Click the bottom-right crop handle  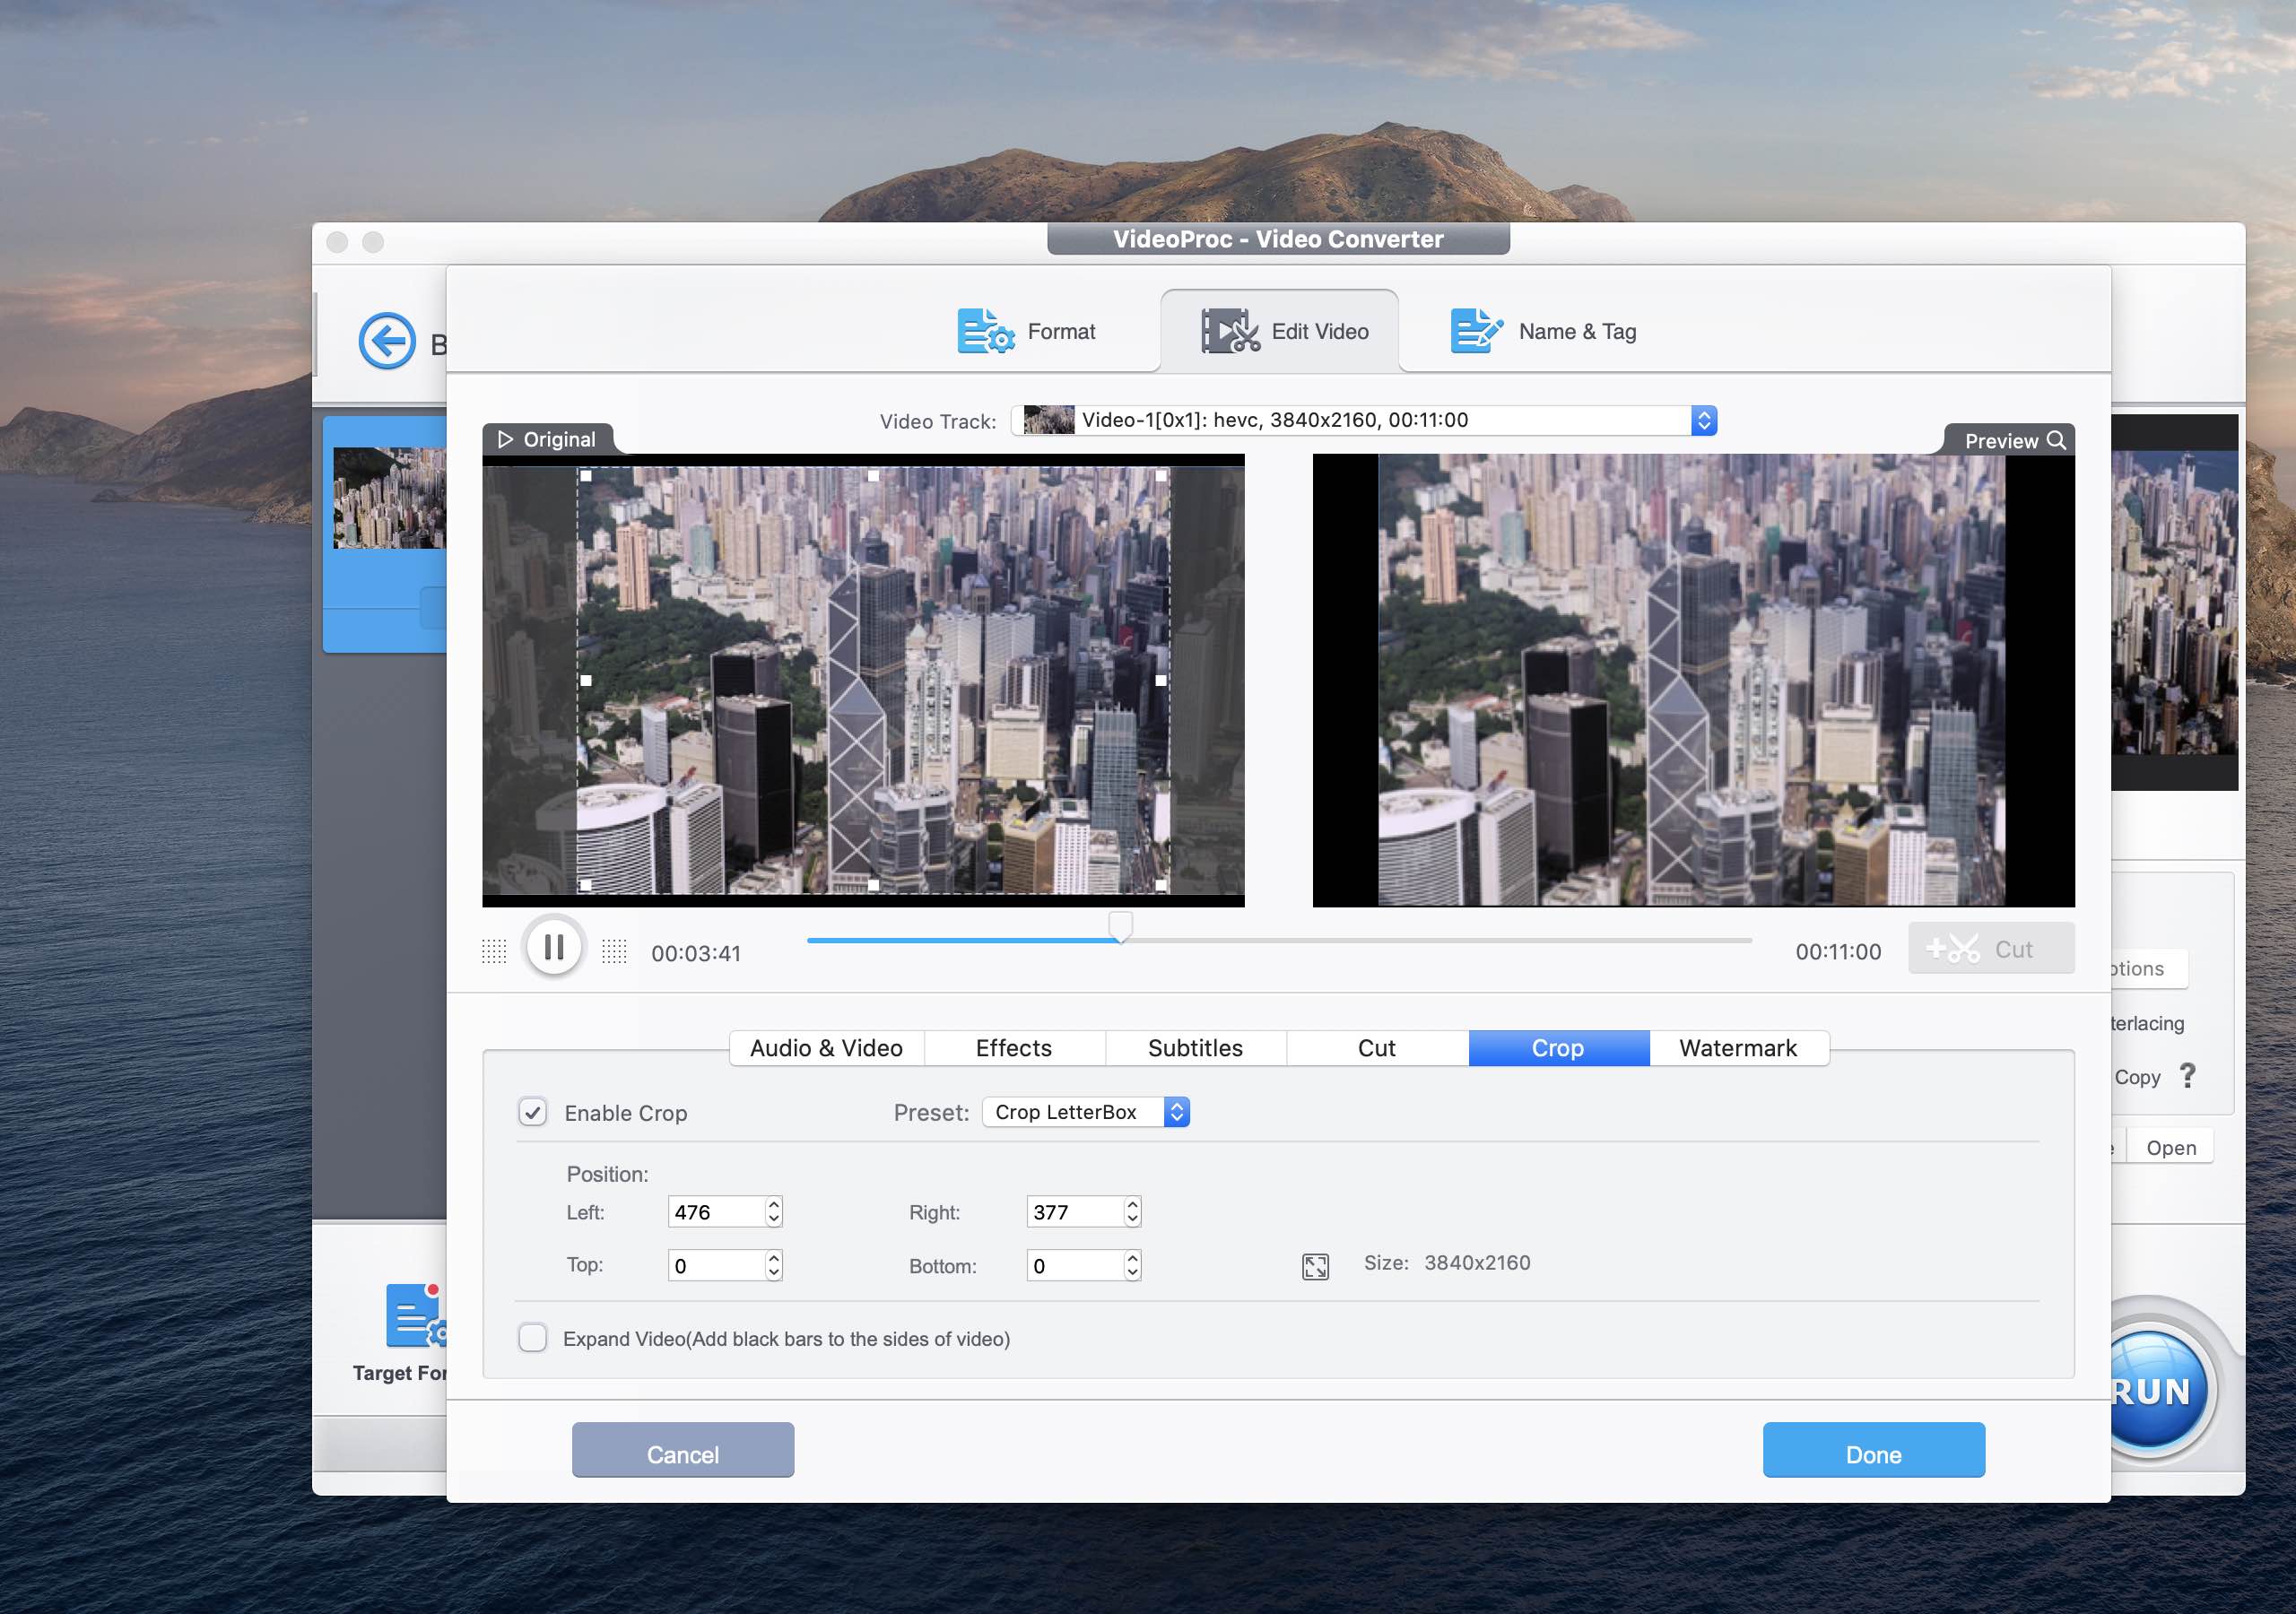coord(1161,885)
